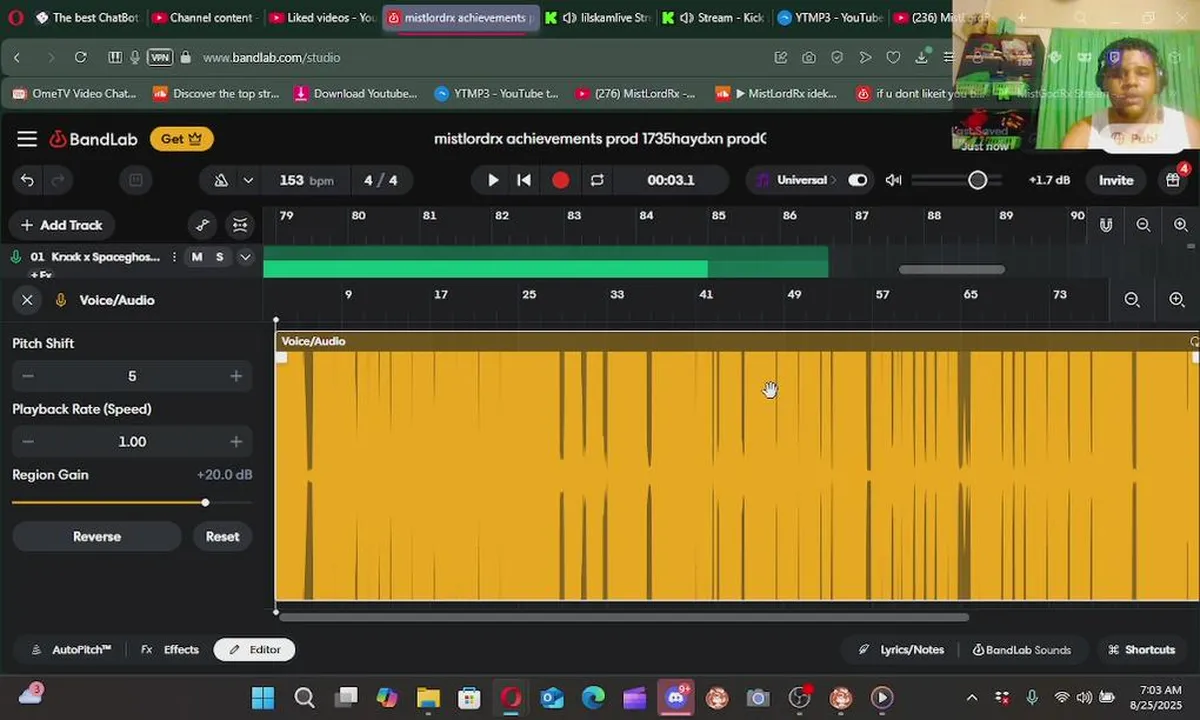Open the Shortcuts panel

(x=1141, y=650)
